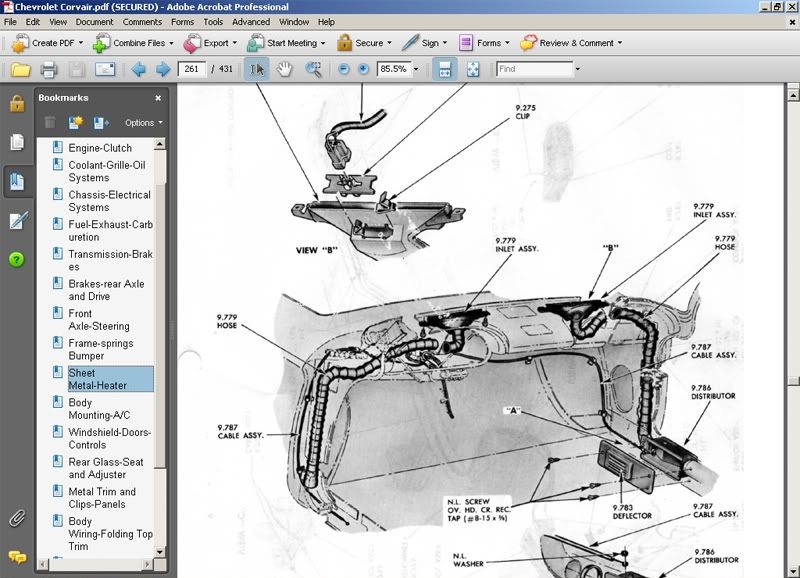The height and width of the screenshot is (578, 800).
Task: Close the Bookmarks panel
Action: click(x=158, y=98)
